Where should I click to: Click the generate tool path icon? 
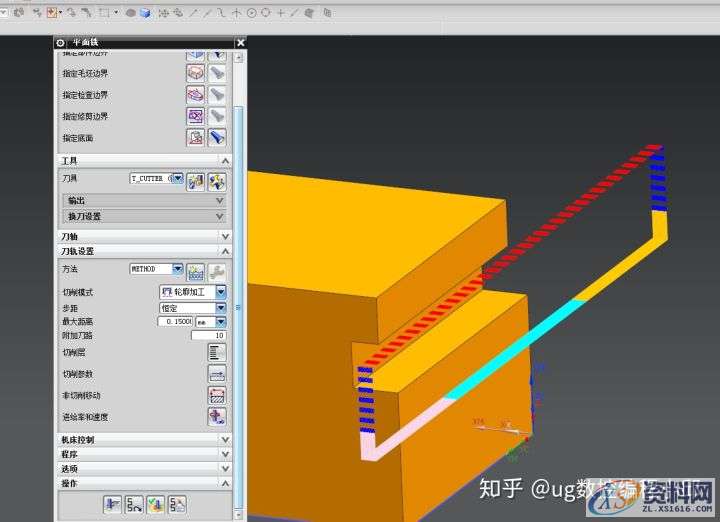112,505
